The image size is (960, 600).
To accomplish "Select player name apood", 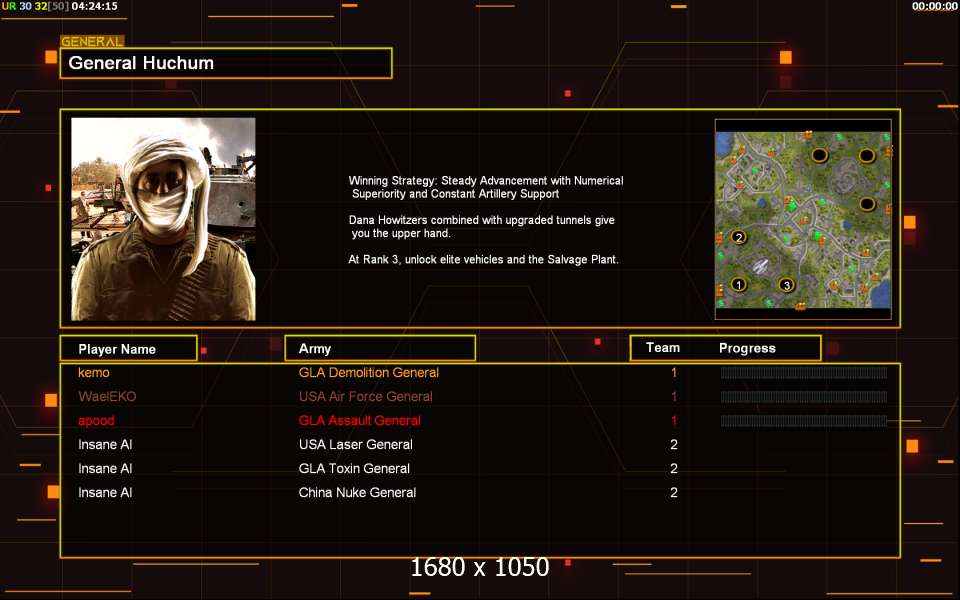I will click(x=96, y=421).
